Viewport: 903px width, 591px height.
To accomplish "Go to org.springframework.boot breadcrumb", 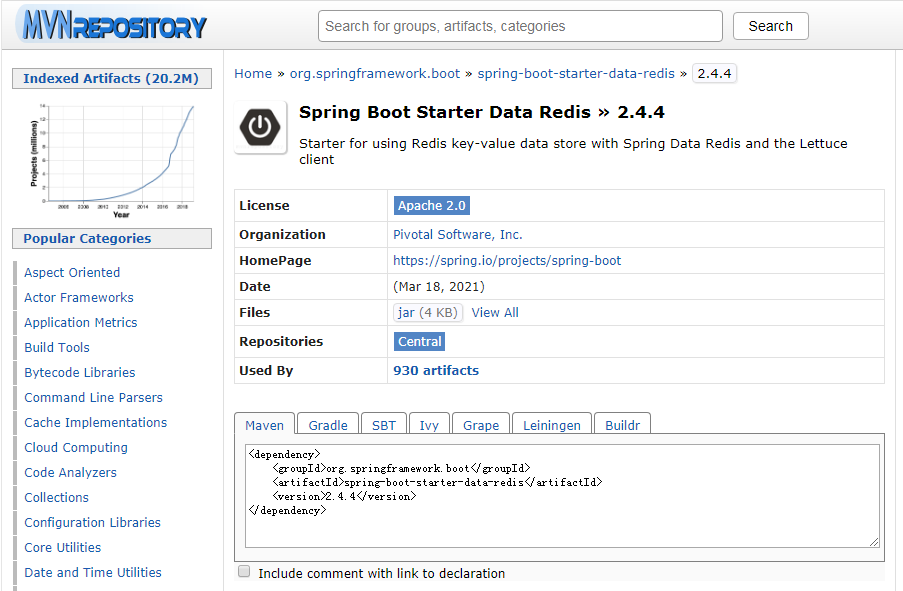I will point(376,74).
